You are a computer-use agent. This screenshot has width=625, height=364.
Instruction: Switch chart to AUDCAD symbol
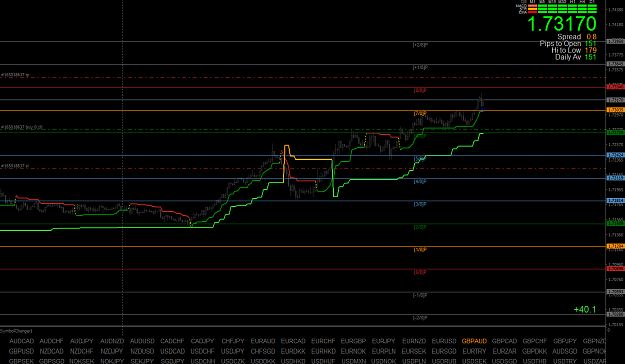(22, 341)
